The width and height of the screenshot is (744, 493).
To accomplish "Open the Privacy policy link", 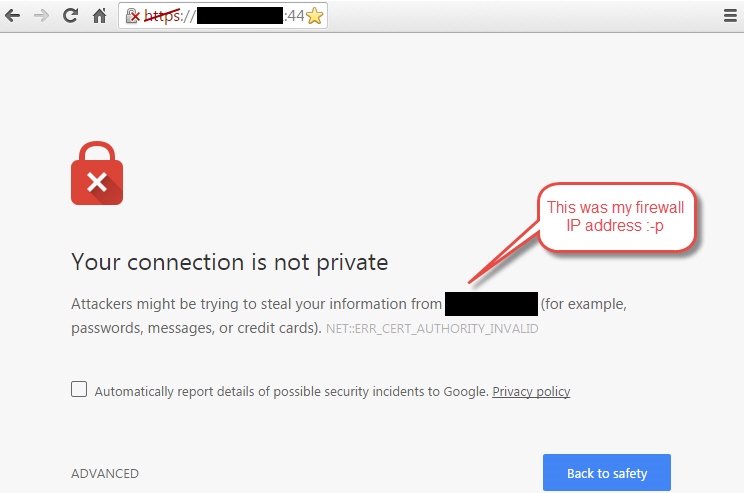I will pos(531,391).
